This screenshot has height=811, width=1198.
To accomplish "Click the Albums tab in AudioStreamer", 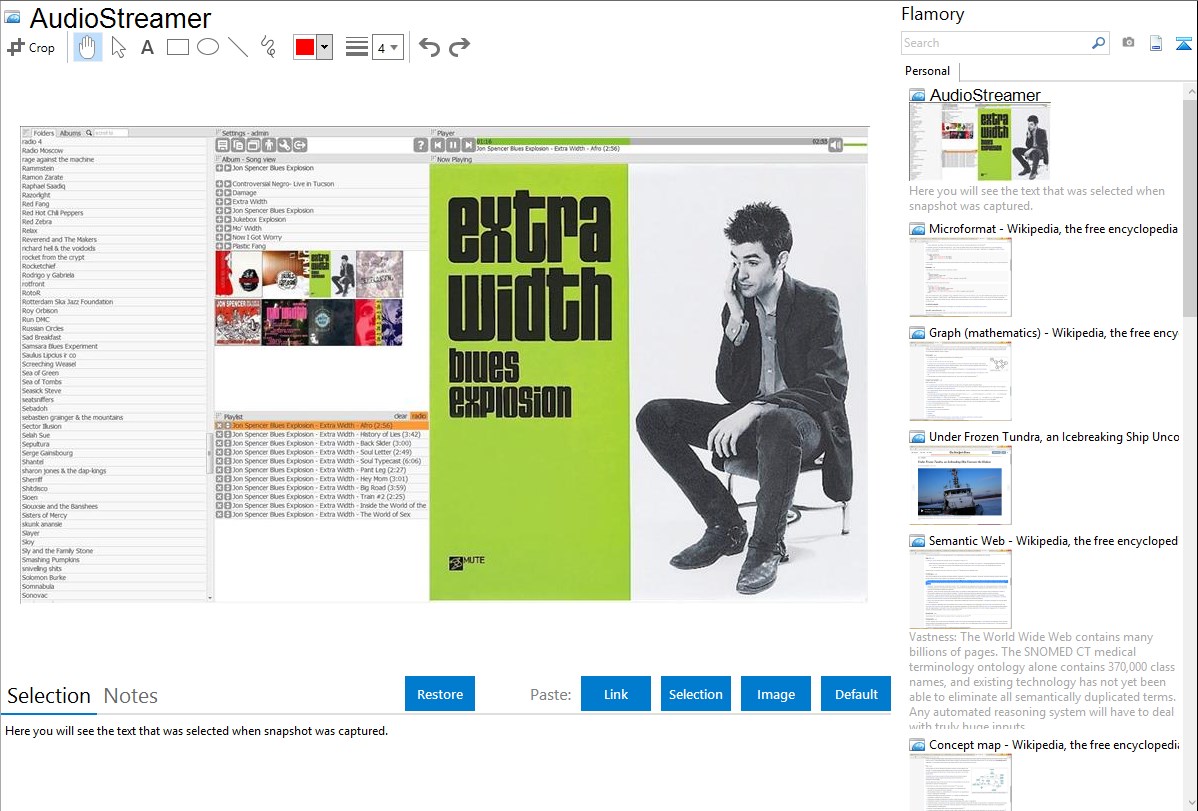I will (70, 133).
